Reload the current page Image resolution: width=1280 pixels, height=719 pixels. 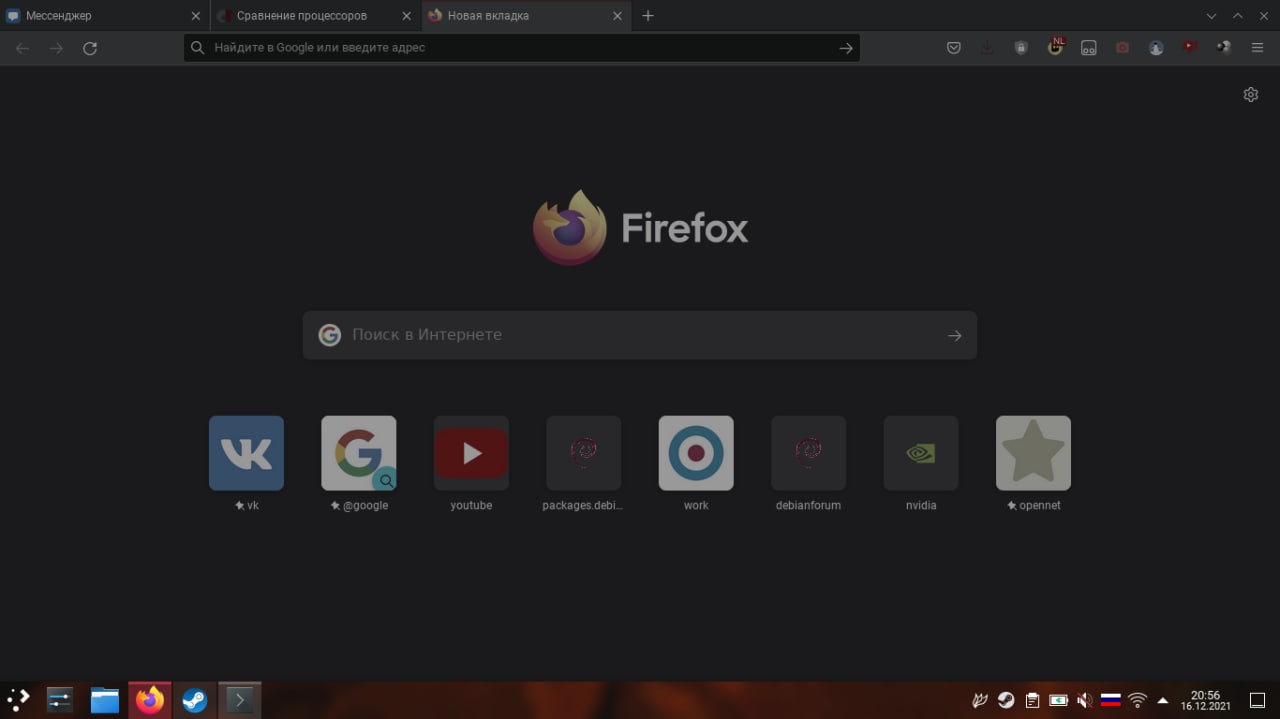90,48
